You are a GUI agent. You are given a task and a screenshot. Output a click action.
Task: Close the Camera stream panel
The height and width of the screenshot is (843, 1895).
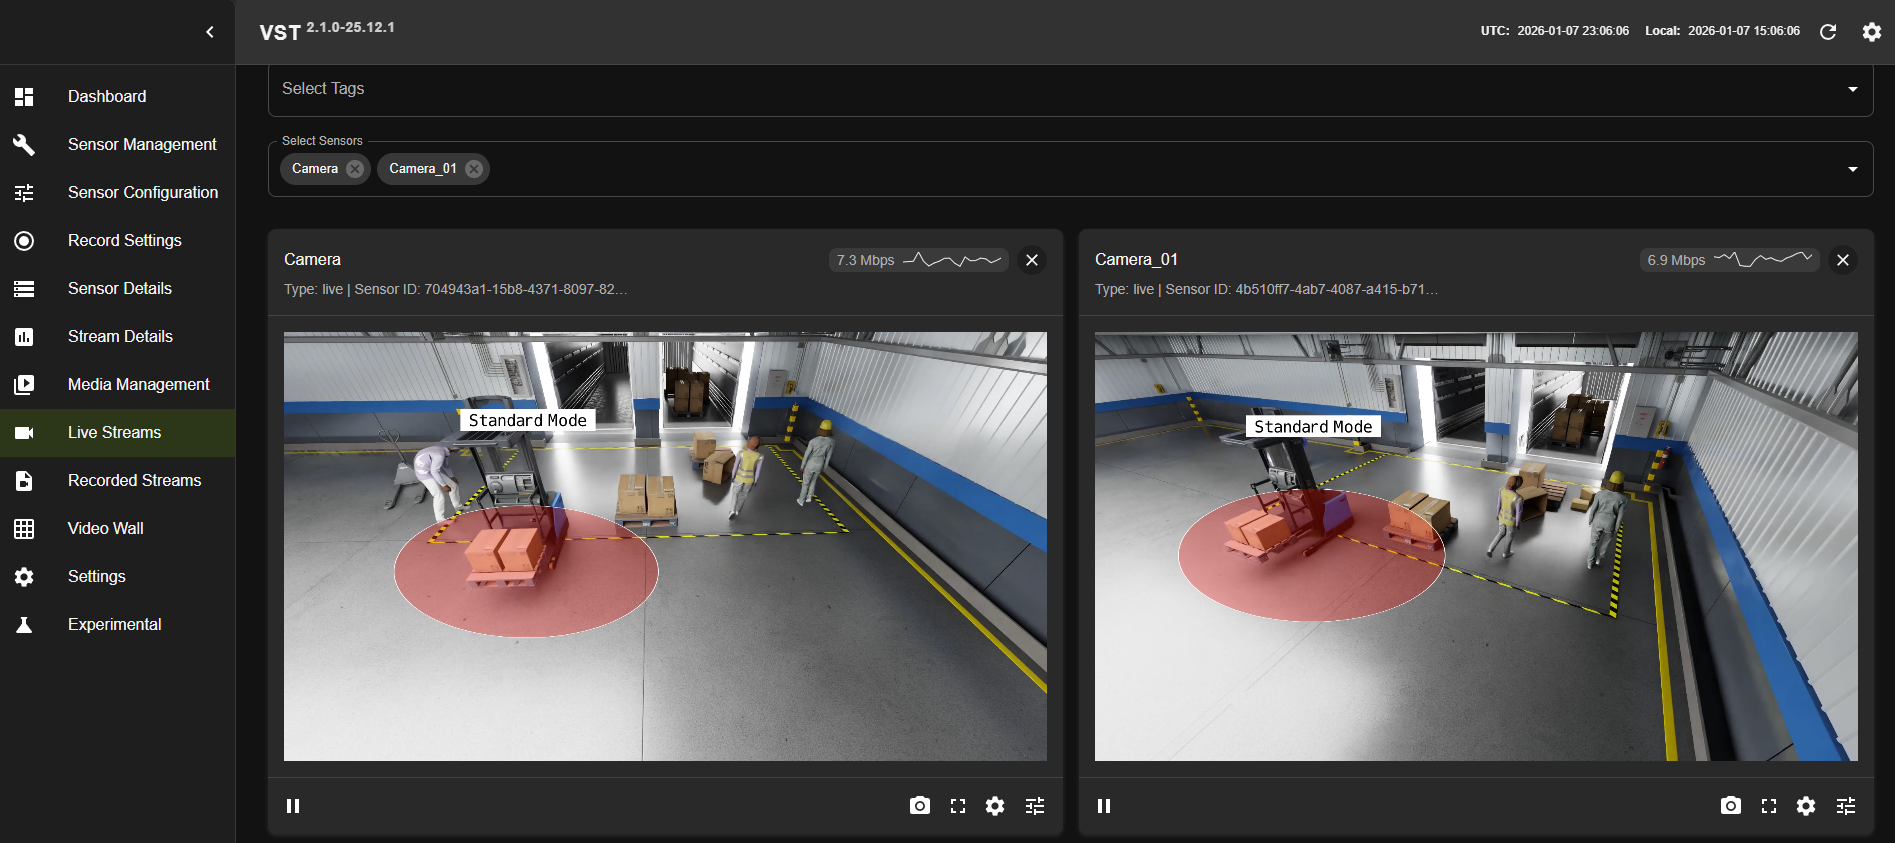(1032, 260)
